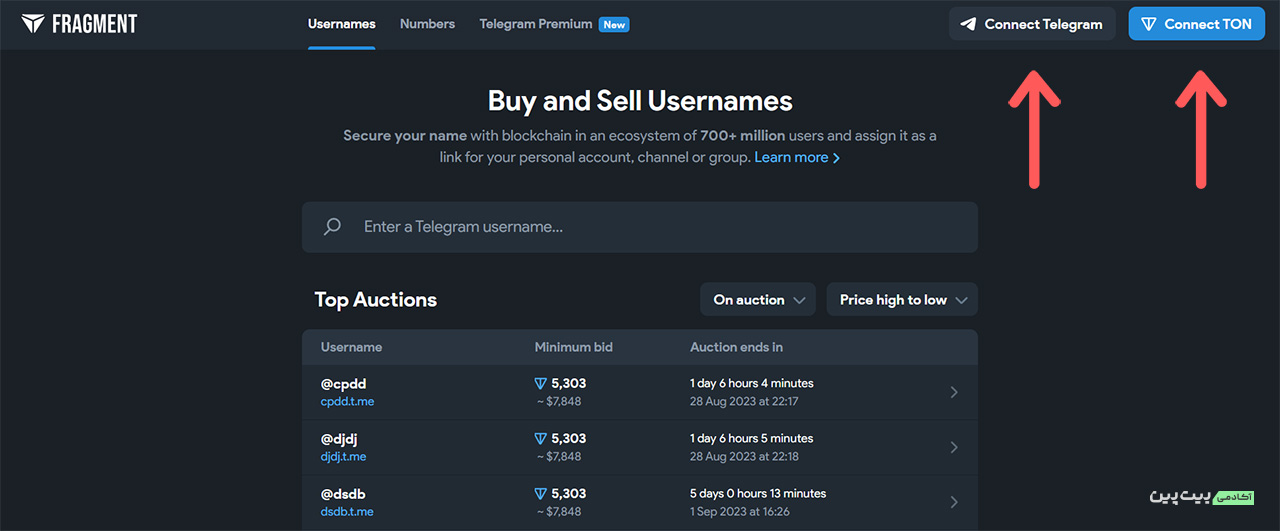
Task: Click the Connect Telegram button
Action: pos(1032,24)
